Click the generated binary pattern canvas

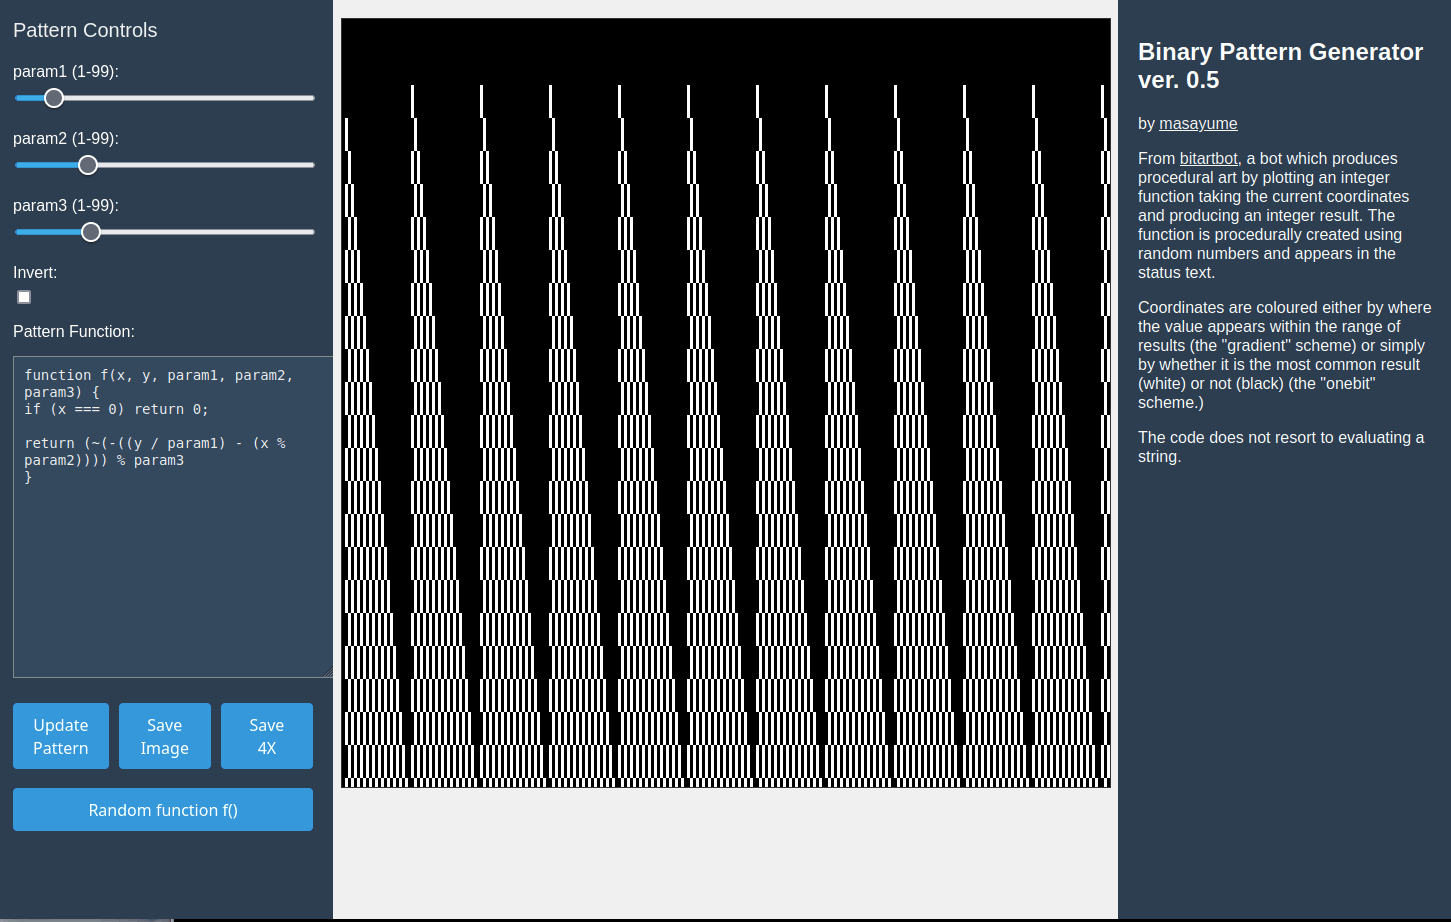pos(726,403)
